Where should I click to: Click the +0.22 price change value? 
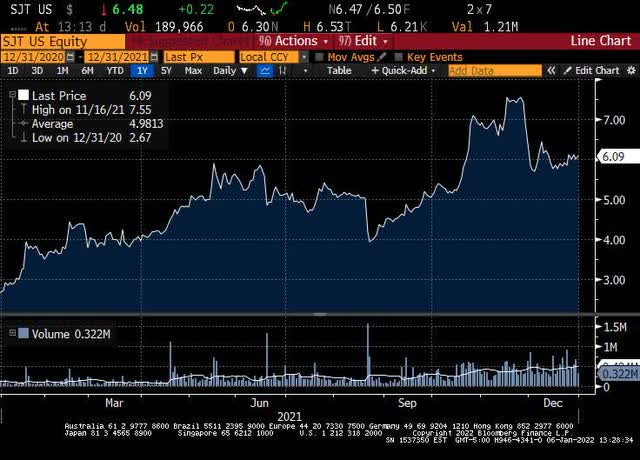[x=196, y=9]
